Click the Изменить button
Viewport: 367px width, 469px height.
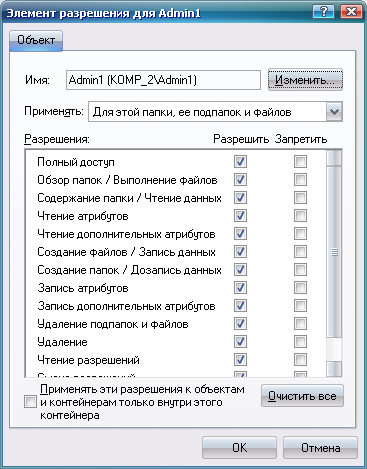pos(305,80)
